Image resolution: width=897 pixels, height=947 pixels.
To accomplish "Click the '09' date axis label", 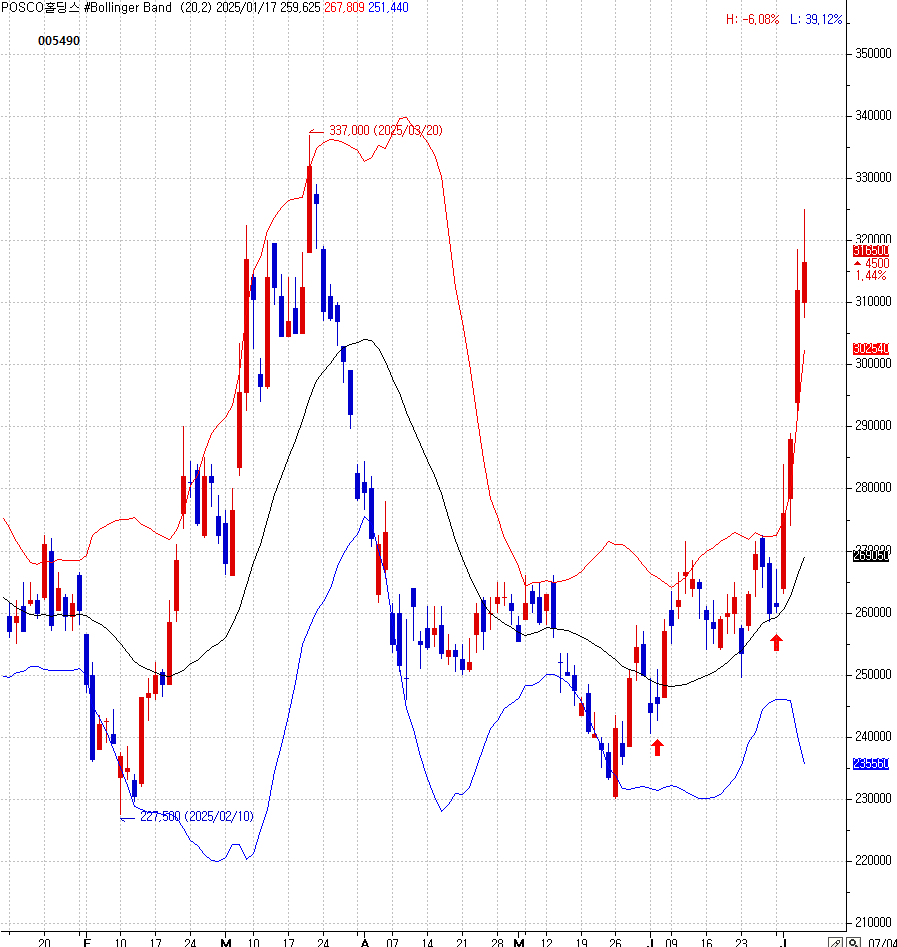I will tap(671, 942).
